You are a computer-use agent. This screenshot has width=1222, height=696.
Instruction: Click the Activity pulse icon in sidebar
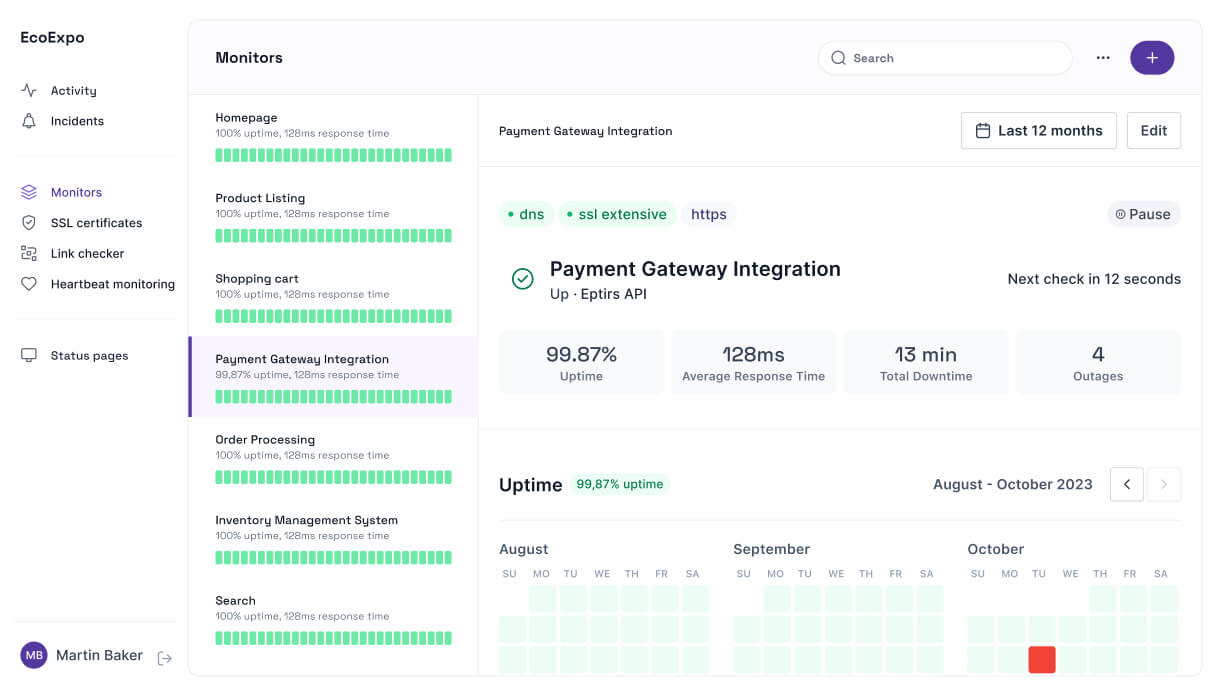click(29, 90)
